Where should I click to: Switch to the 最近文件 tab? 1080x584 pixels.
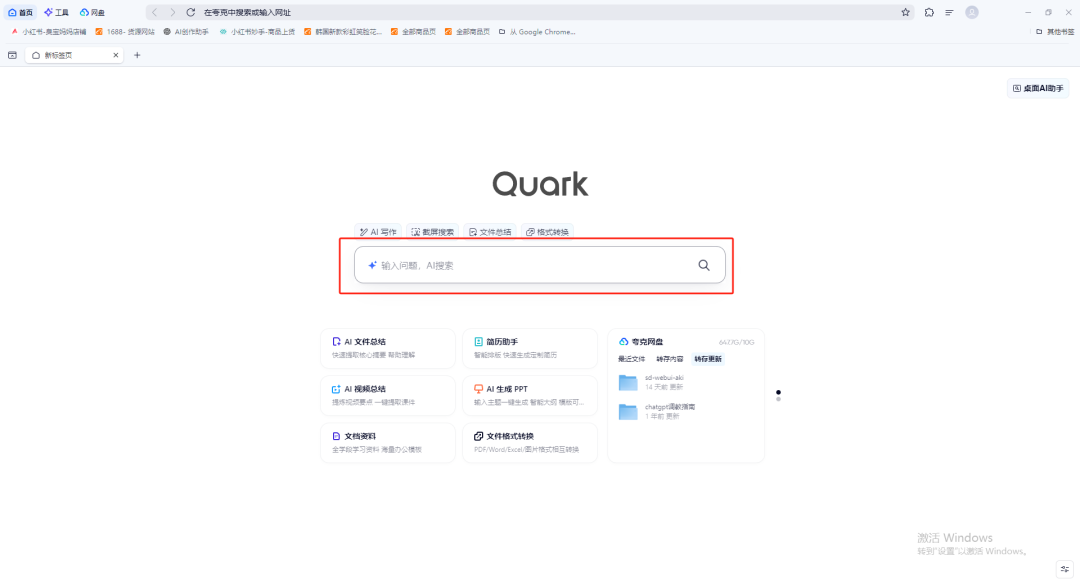(x=632, y=359)
